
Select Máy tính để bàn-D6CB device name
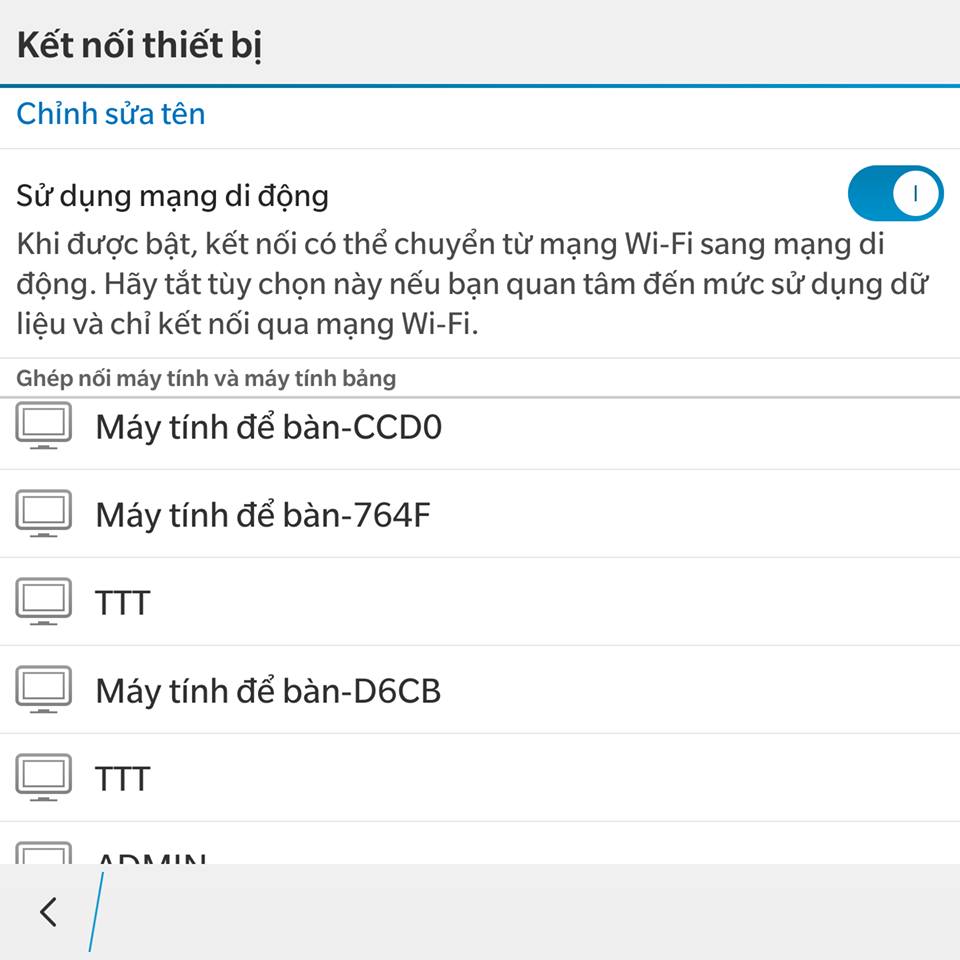click(x=268, y=691)
